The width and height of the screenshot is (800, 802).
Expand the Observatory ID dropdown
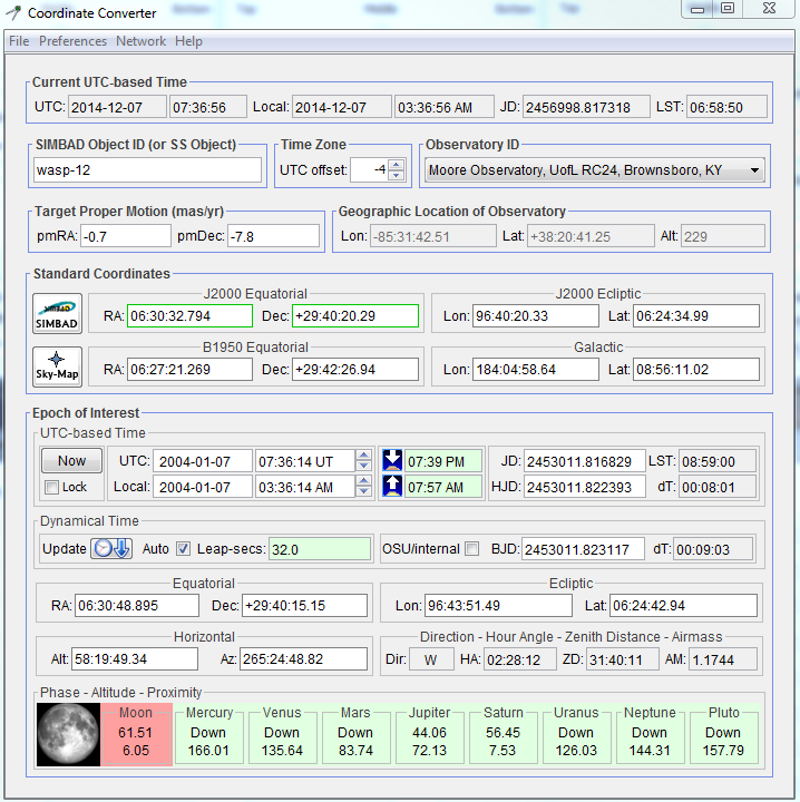pyautogui.click(x=753, y=171)
